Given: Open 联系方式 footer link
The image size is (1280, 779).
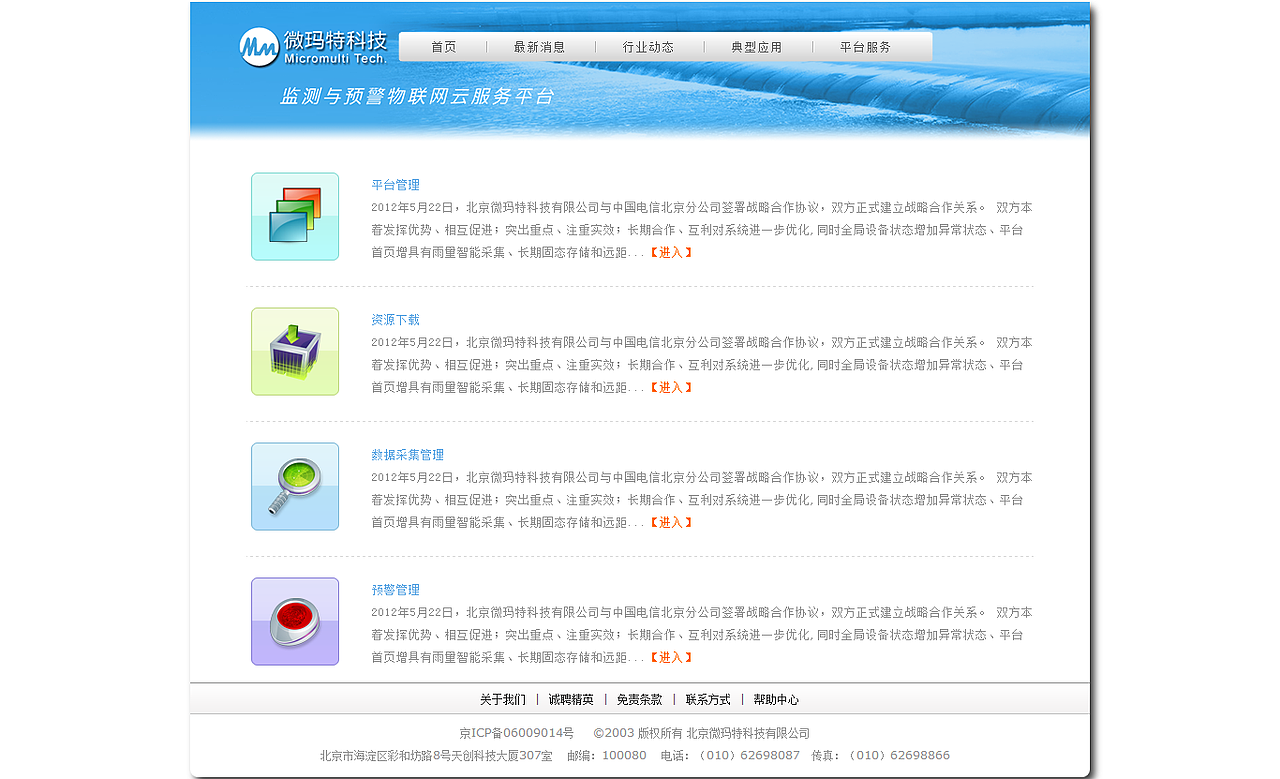Looking at the screenshot, I should 708,700.
